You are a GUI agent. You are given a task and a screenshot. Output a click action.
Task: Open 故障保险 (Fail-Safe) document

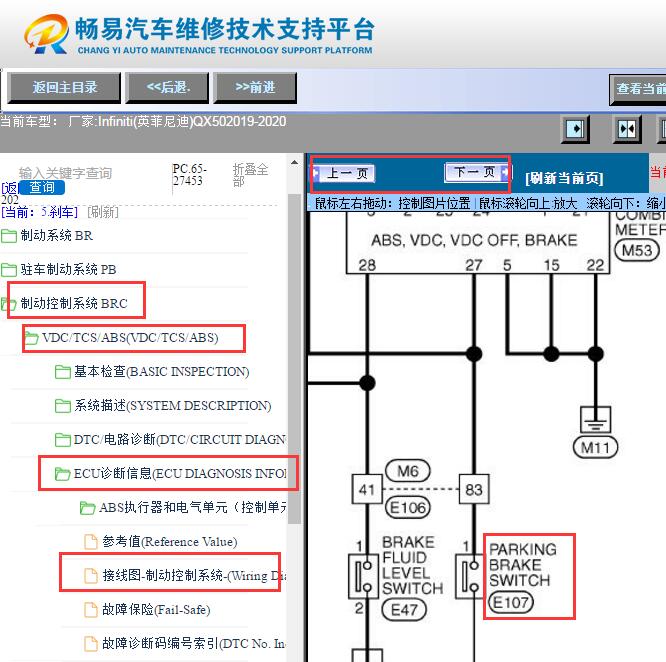tap(156, 609)
